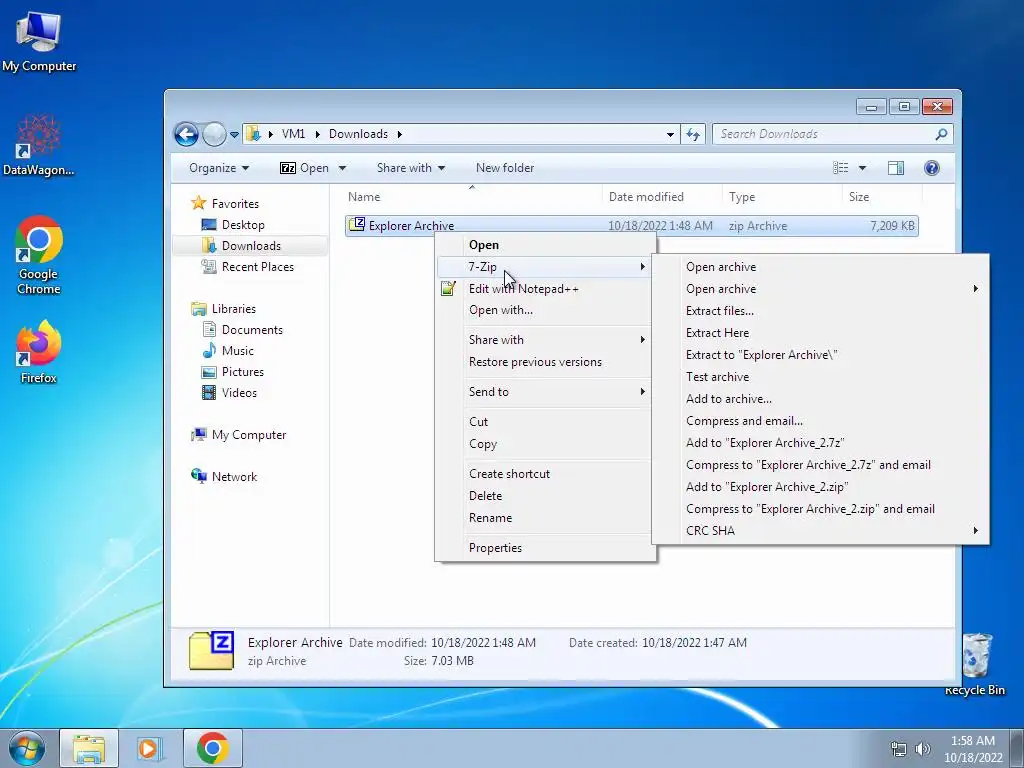
Task: Choose Edit with Notepad++
Action: tap(545, 289)
